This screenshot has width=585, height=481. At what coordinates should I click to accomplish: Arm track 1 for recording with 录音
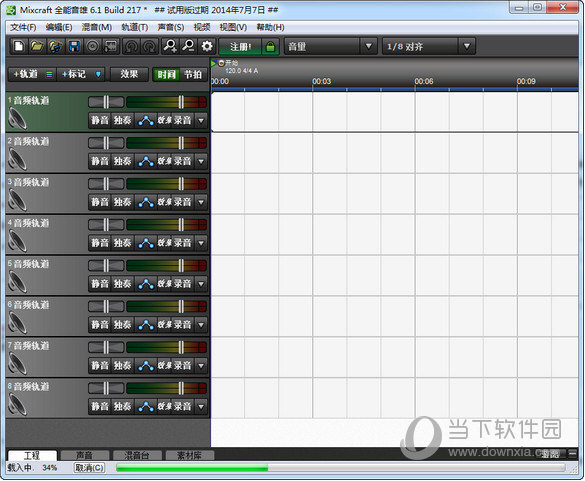(183, 120)
